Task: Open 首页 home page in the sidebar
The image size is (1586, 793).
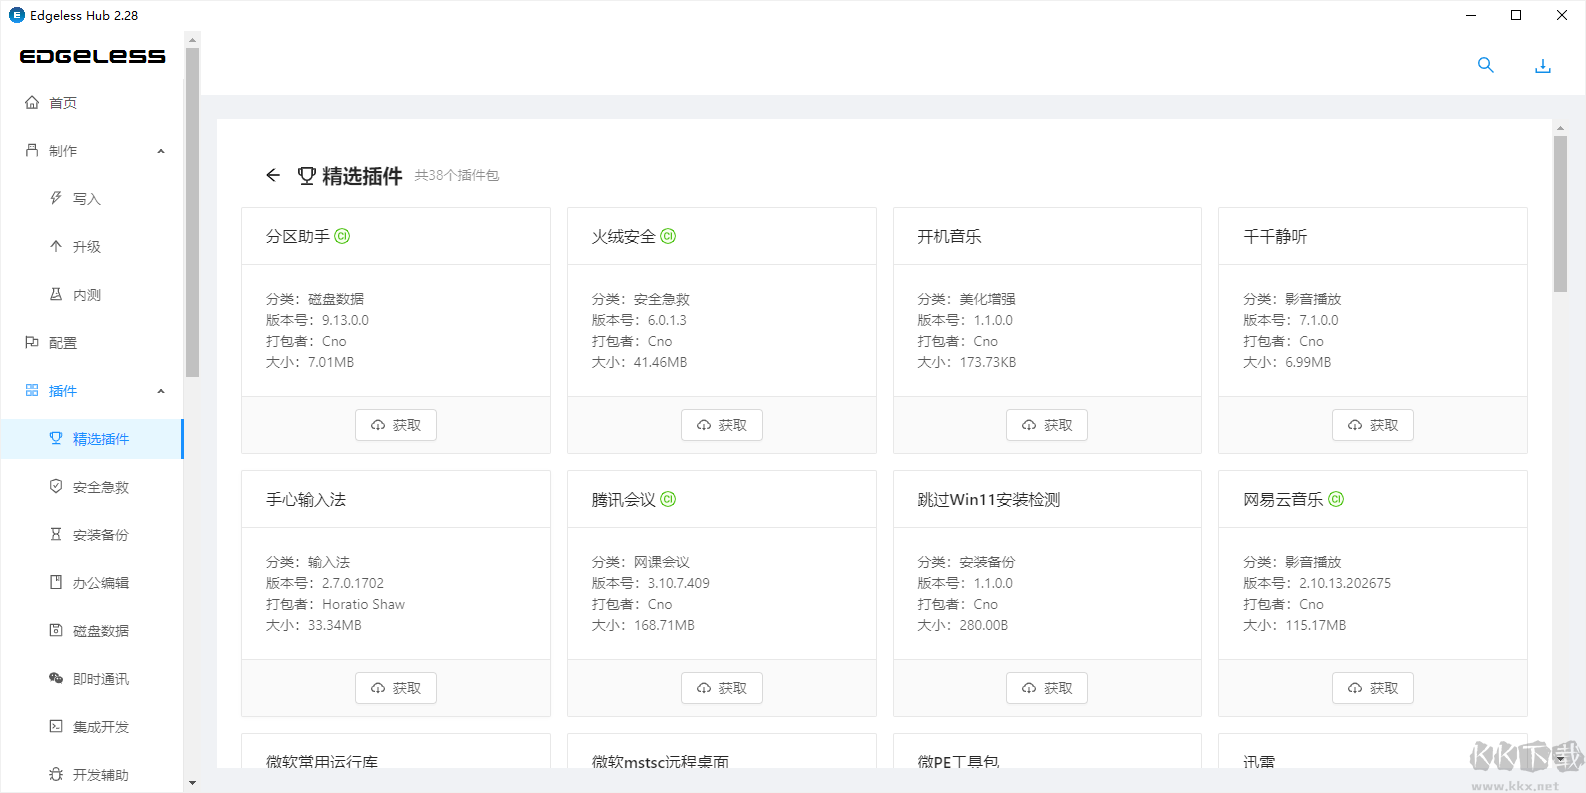Action: tap(63, 103)
